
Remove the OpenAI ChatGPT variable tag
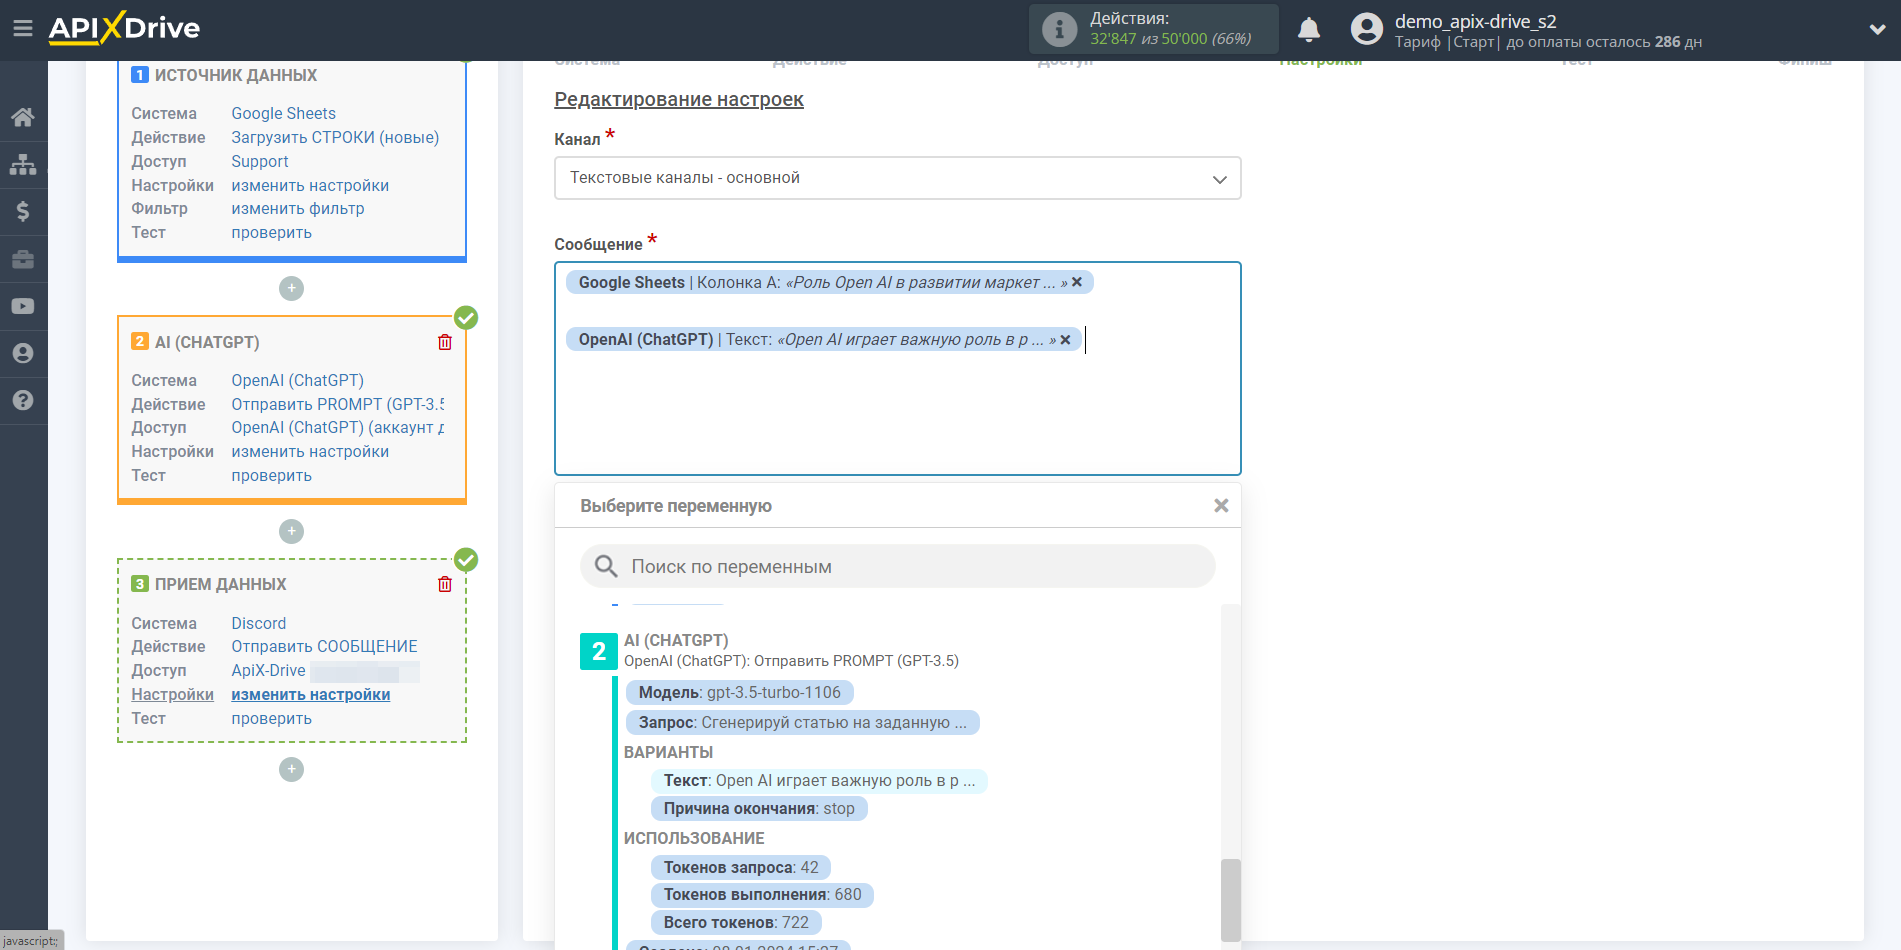click(1065, 340)
